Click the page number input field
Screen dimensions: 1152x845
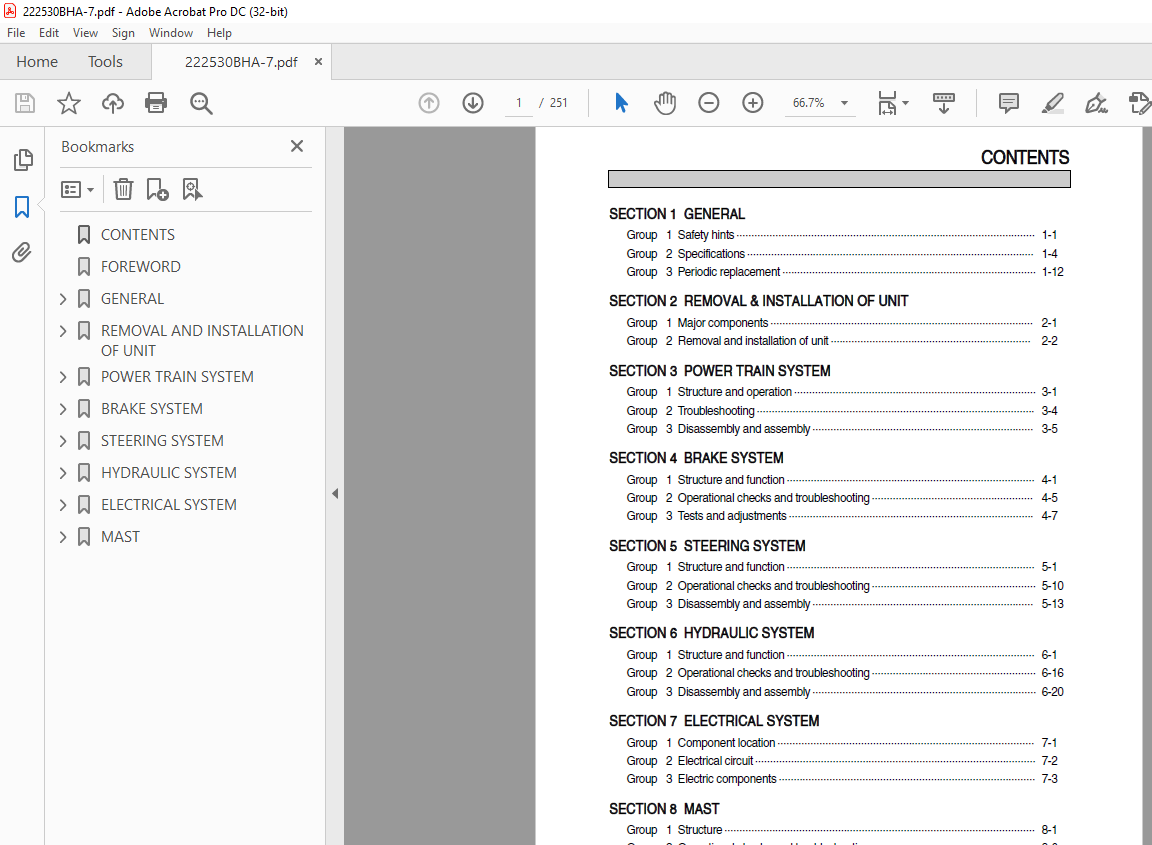(x=519, y=103)
